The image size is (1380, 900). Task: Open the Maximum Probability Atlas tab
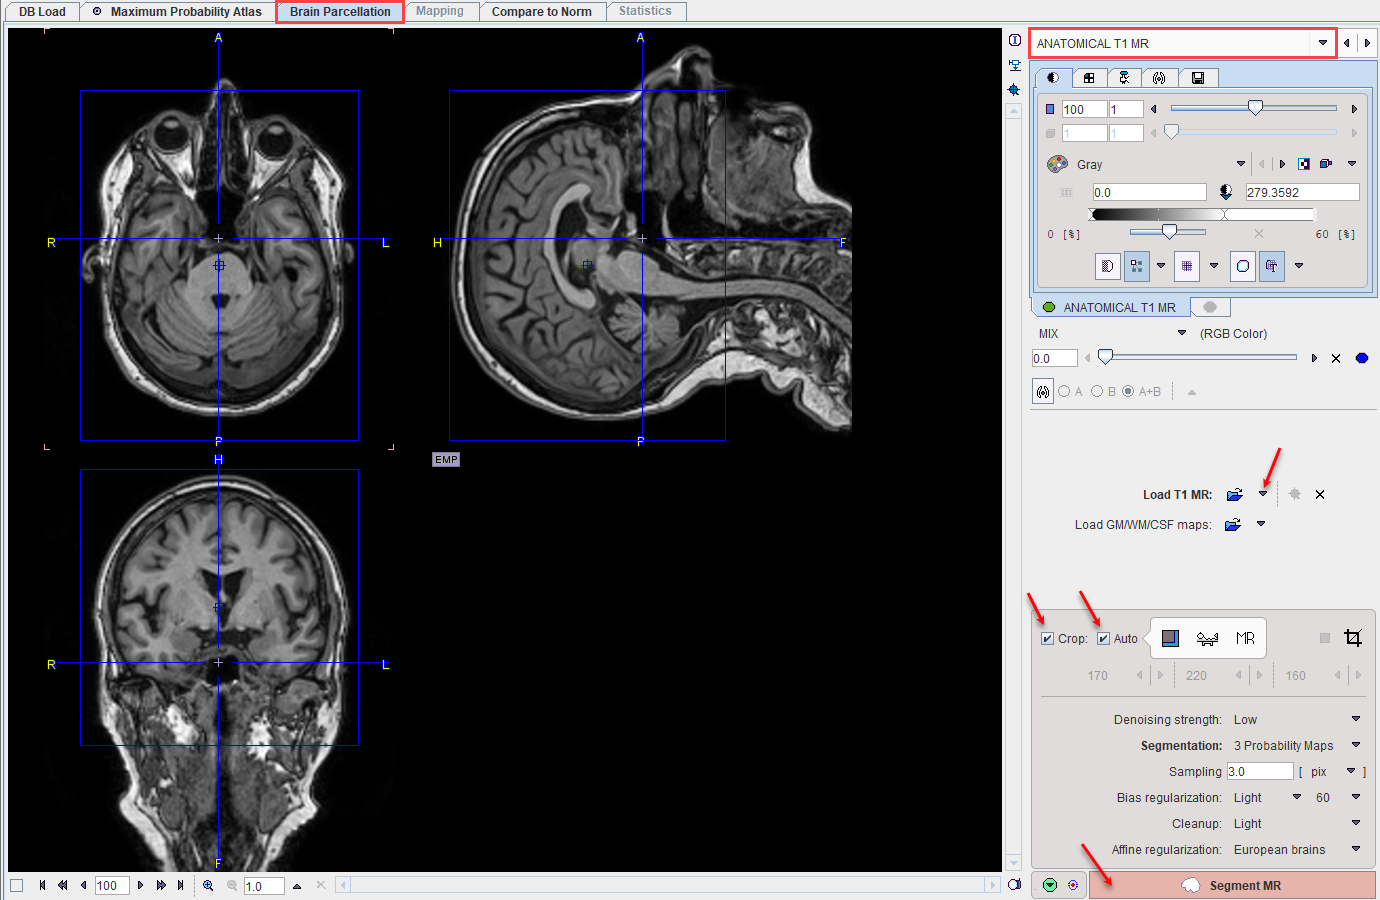tap(176, 12)
